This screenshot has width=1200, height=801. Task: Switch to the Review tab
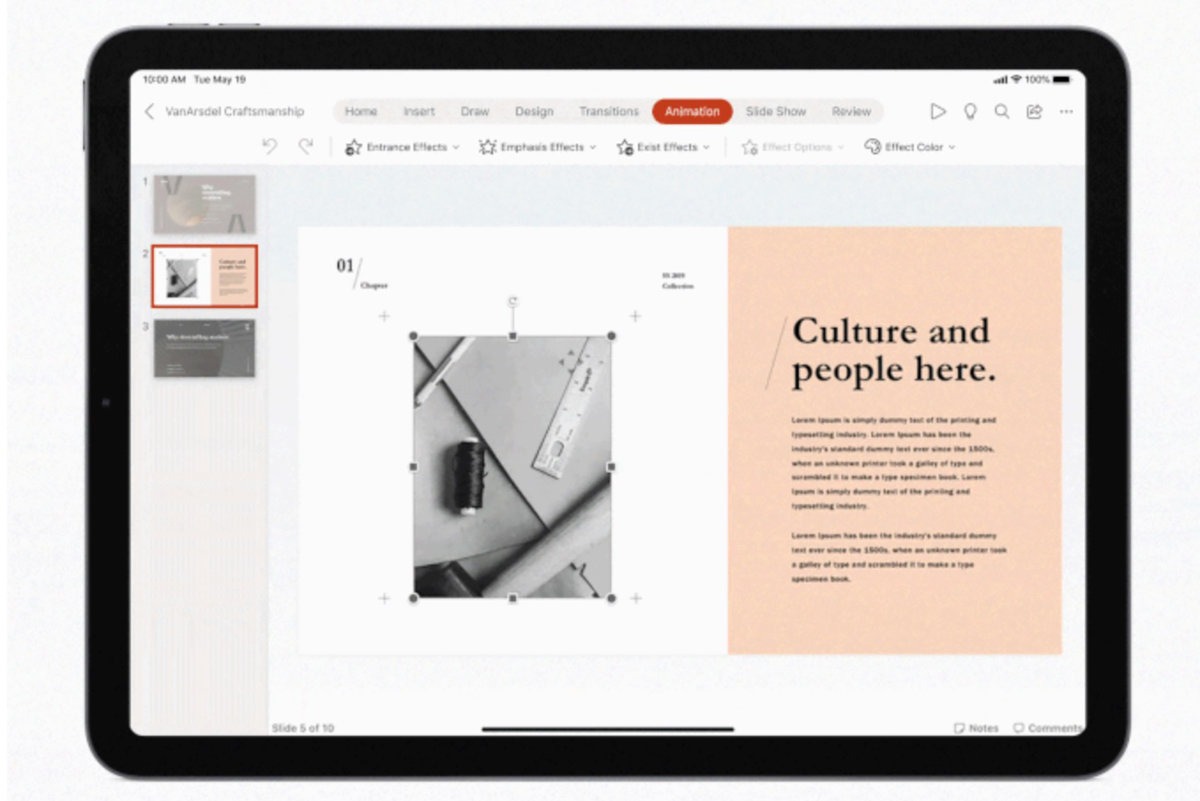click(851, 112)
